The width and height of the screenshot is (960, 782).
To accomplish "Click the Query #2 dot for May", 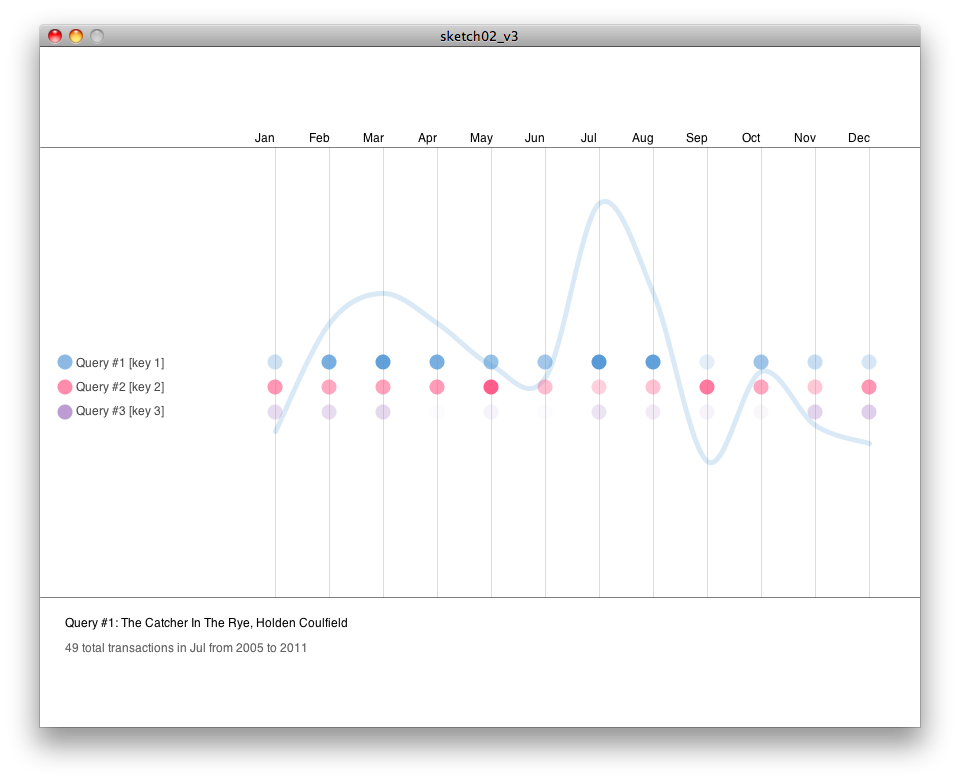I will [491, 387].
